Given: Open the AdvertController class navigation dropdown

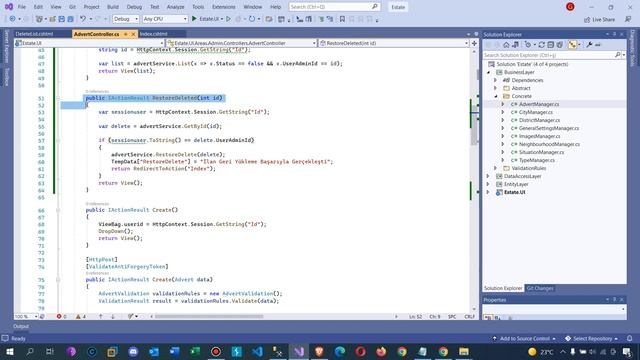Looking at the screenshot, I should click(x=241, y=43).
